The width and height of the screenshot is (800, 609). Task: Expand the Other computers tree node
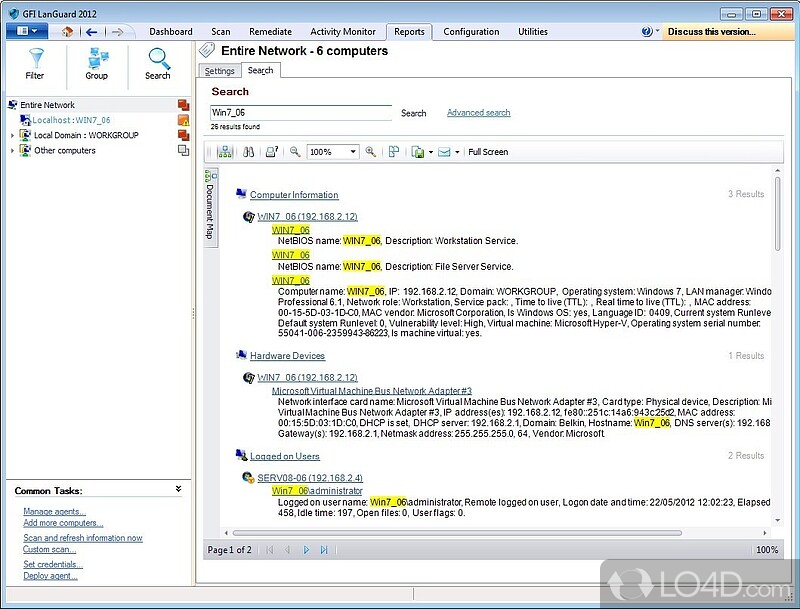13,151
